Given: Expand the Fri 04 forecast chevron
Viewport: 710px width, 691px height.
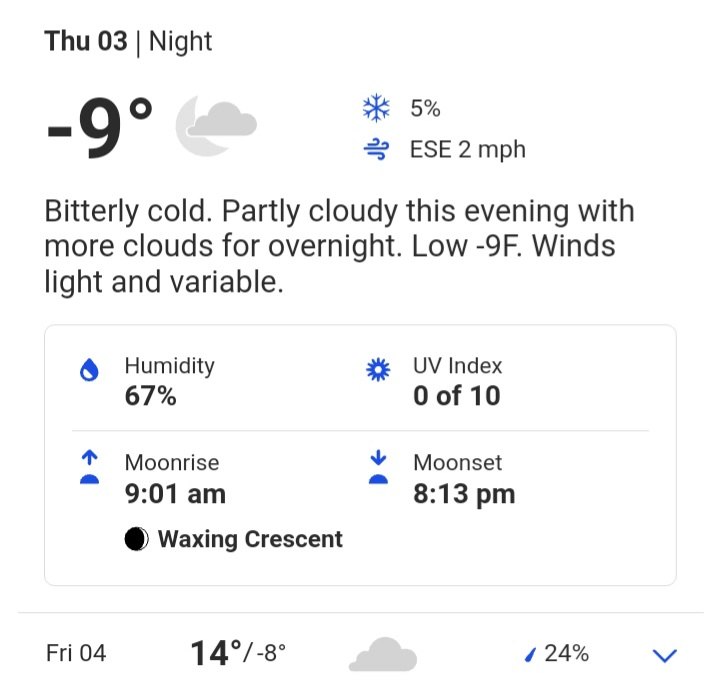Looking at the screenshot, I should click(x=665, y=655).
